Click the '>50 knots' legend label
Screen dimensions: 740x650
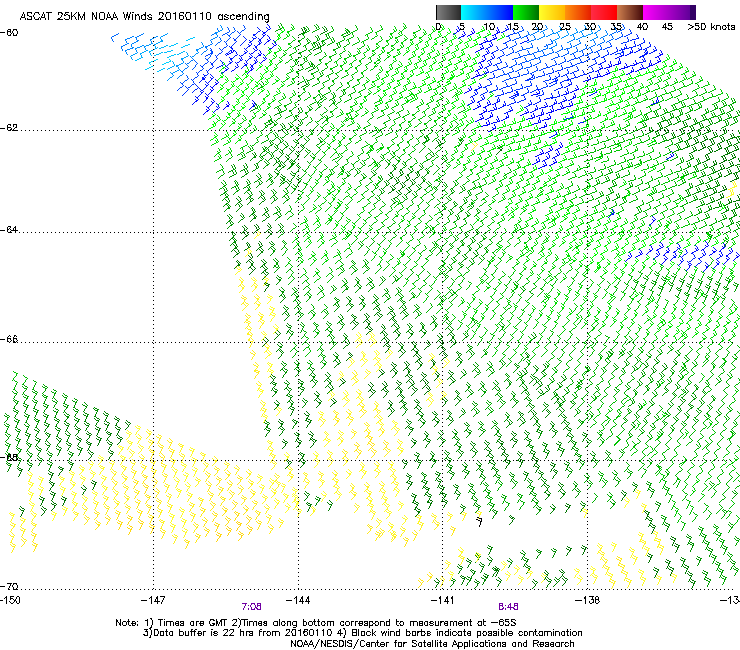711,26
